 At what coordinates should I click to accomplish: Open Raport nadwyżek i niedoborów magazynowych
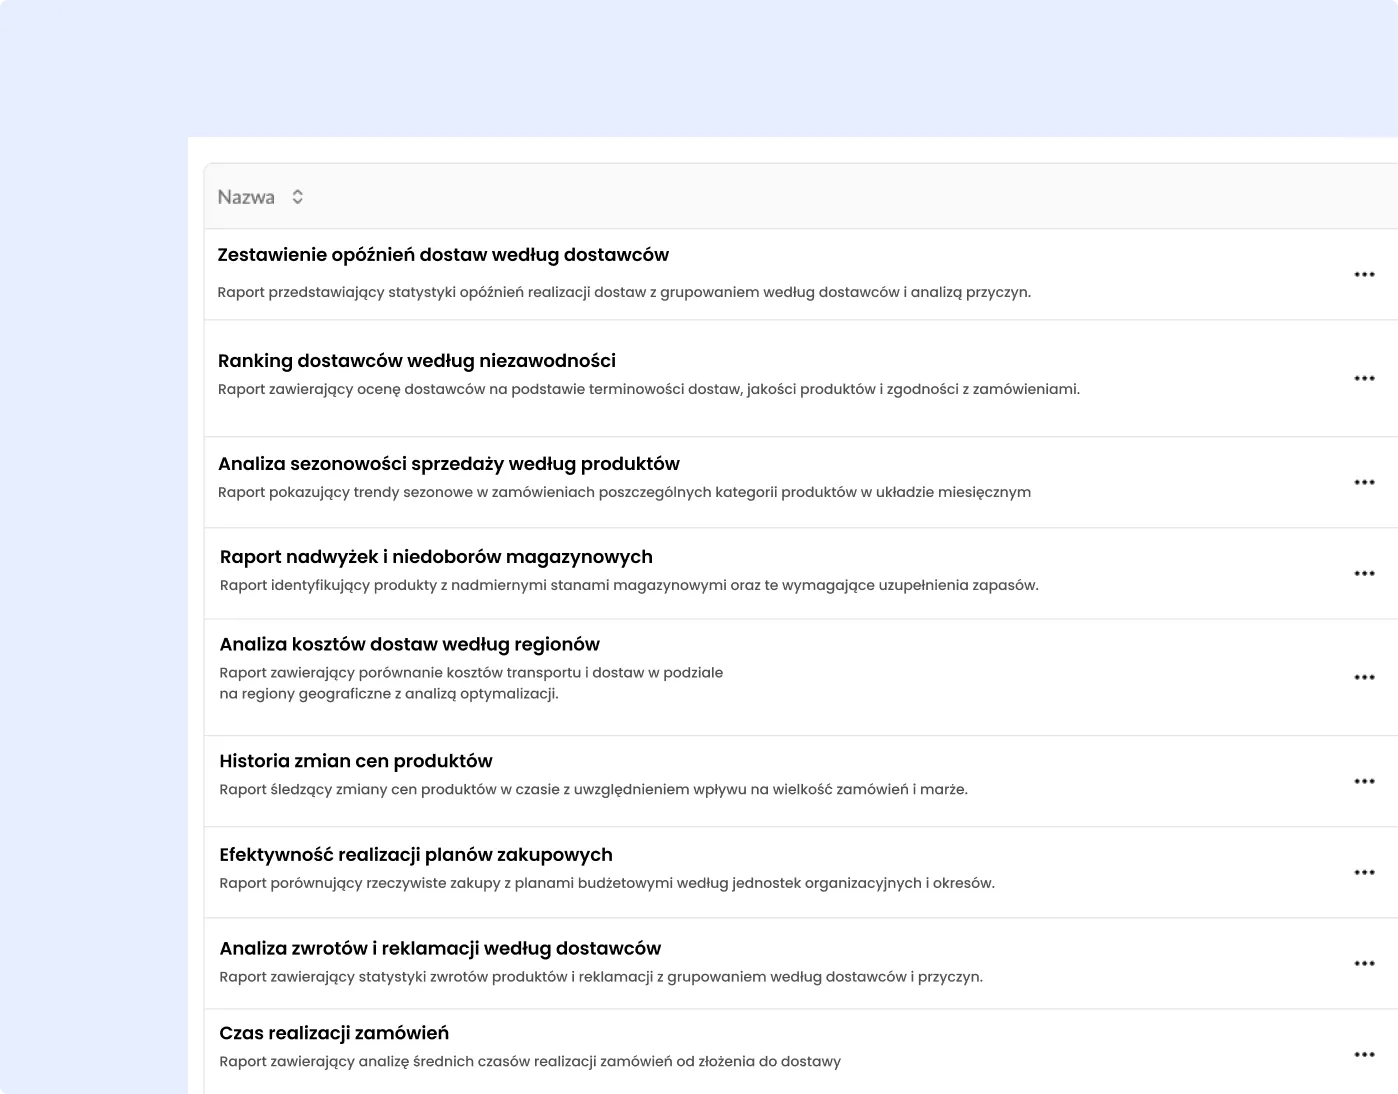[x=436, y=557]
